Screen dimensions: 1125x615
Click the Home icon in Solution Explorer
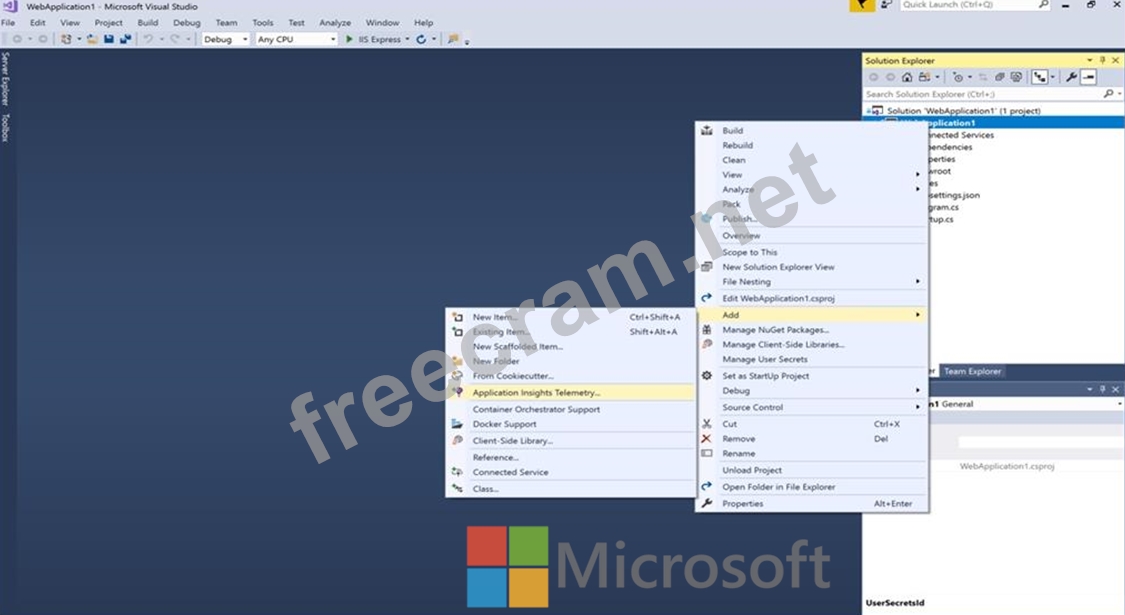(x=907, y=77)
